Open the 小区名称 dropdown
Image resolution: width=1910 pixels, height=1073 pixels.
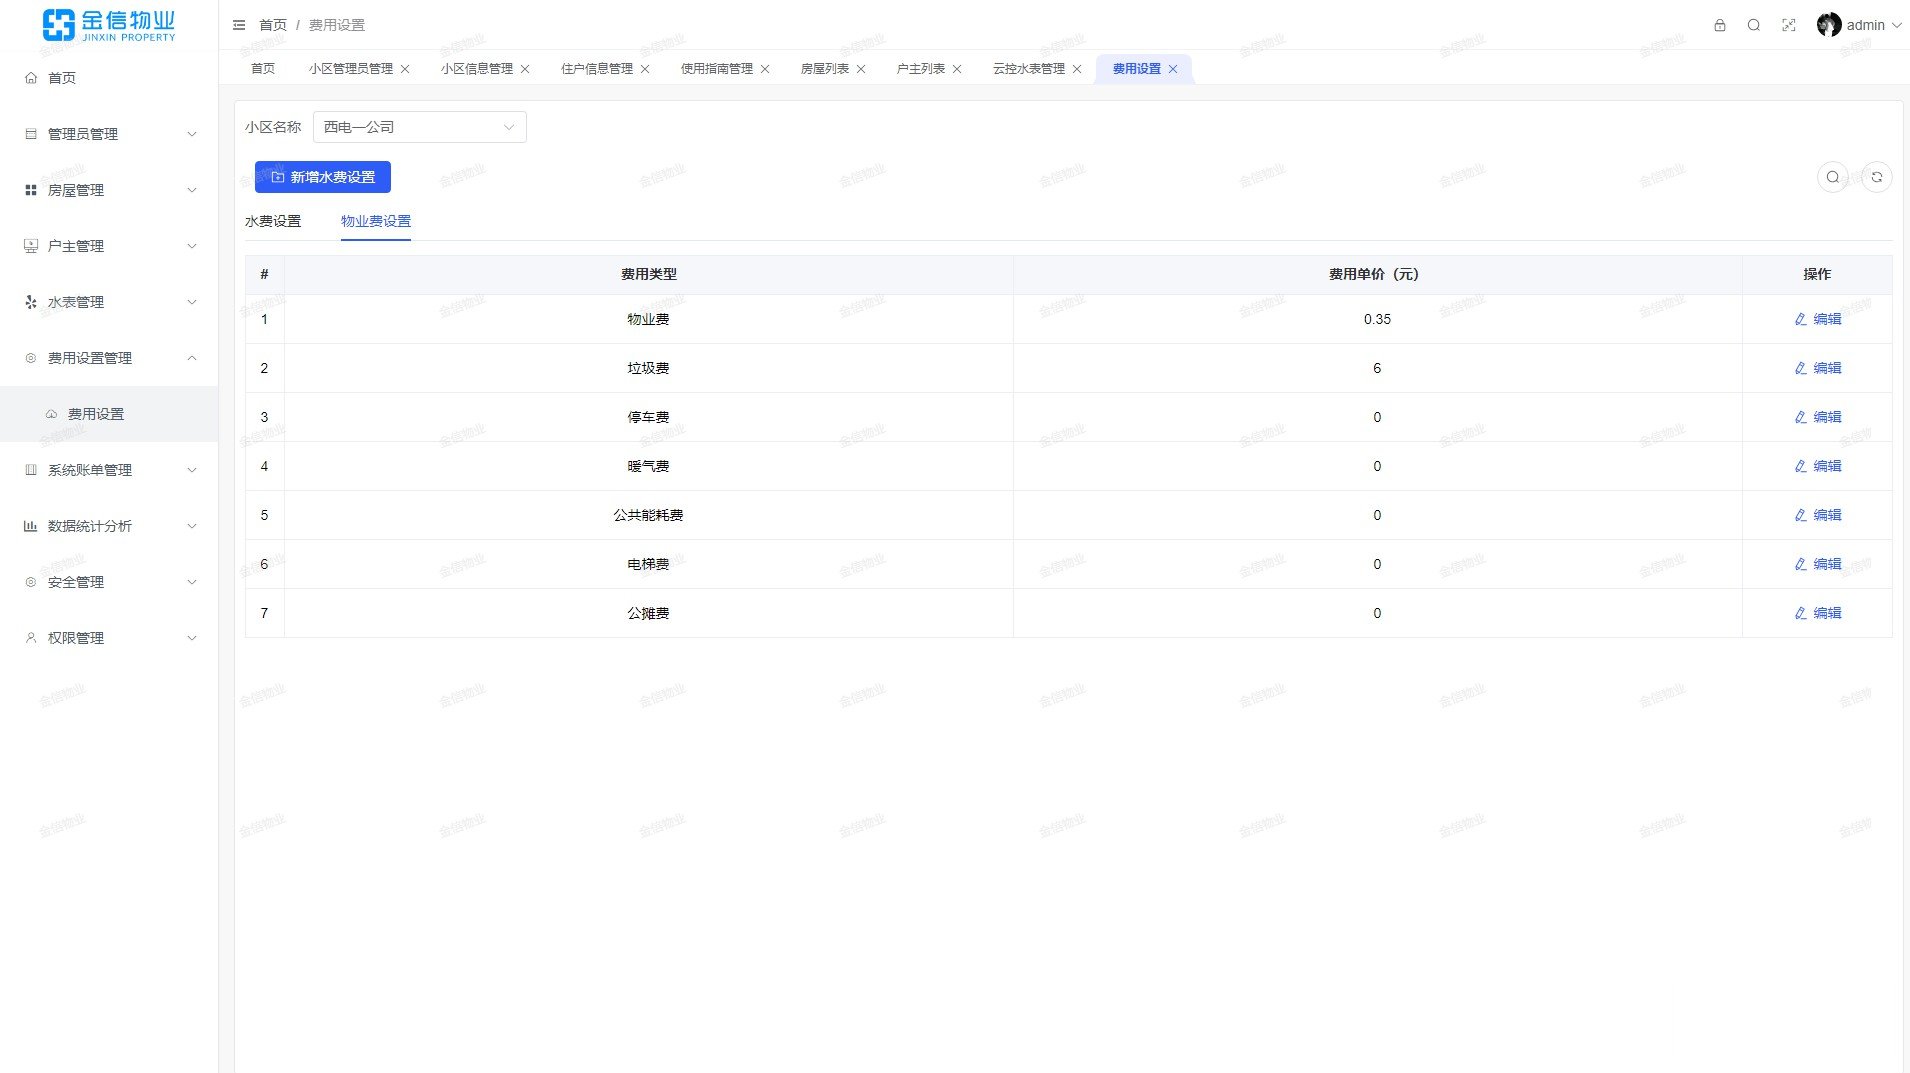tap(419, 127)
